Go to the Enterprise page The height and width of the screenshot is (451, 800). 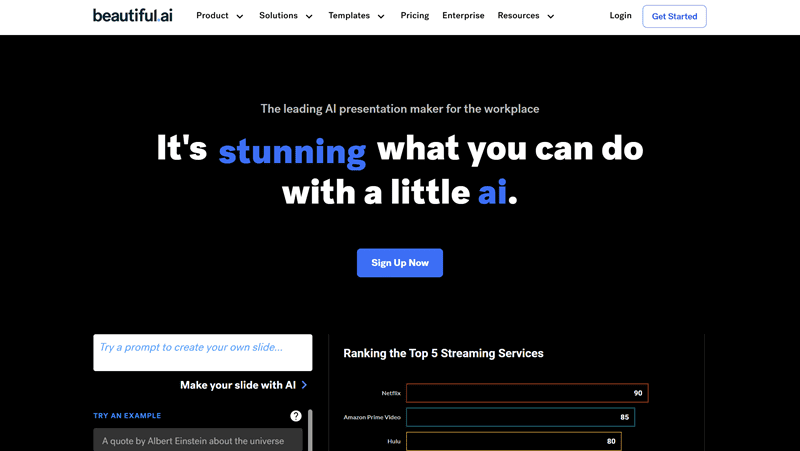point(463,15)
